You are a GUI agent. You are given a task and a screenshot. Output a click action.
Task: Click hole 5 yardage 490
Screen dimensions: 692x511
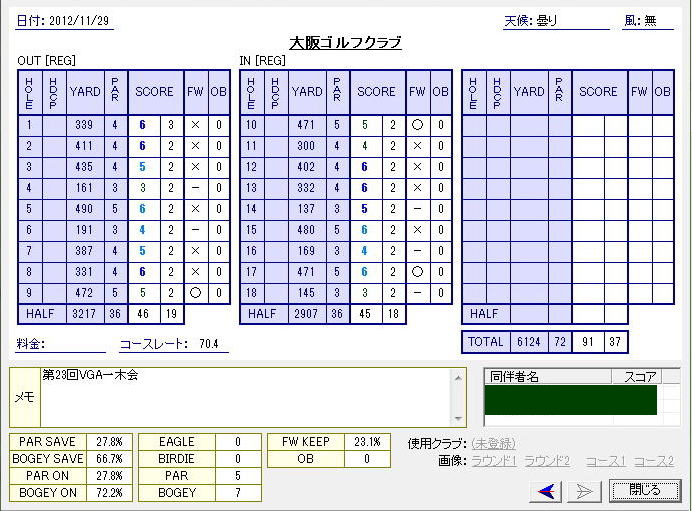(x=84, y=209)
